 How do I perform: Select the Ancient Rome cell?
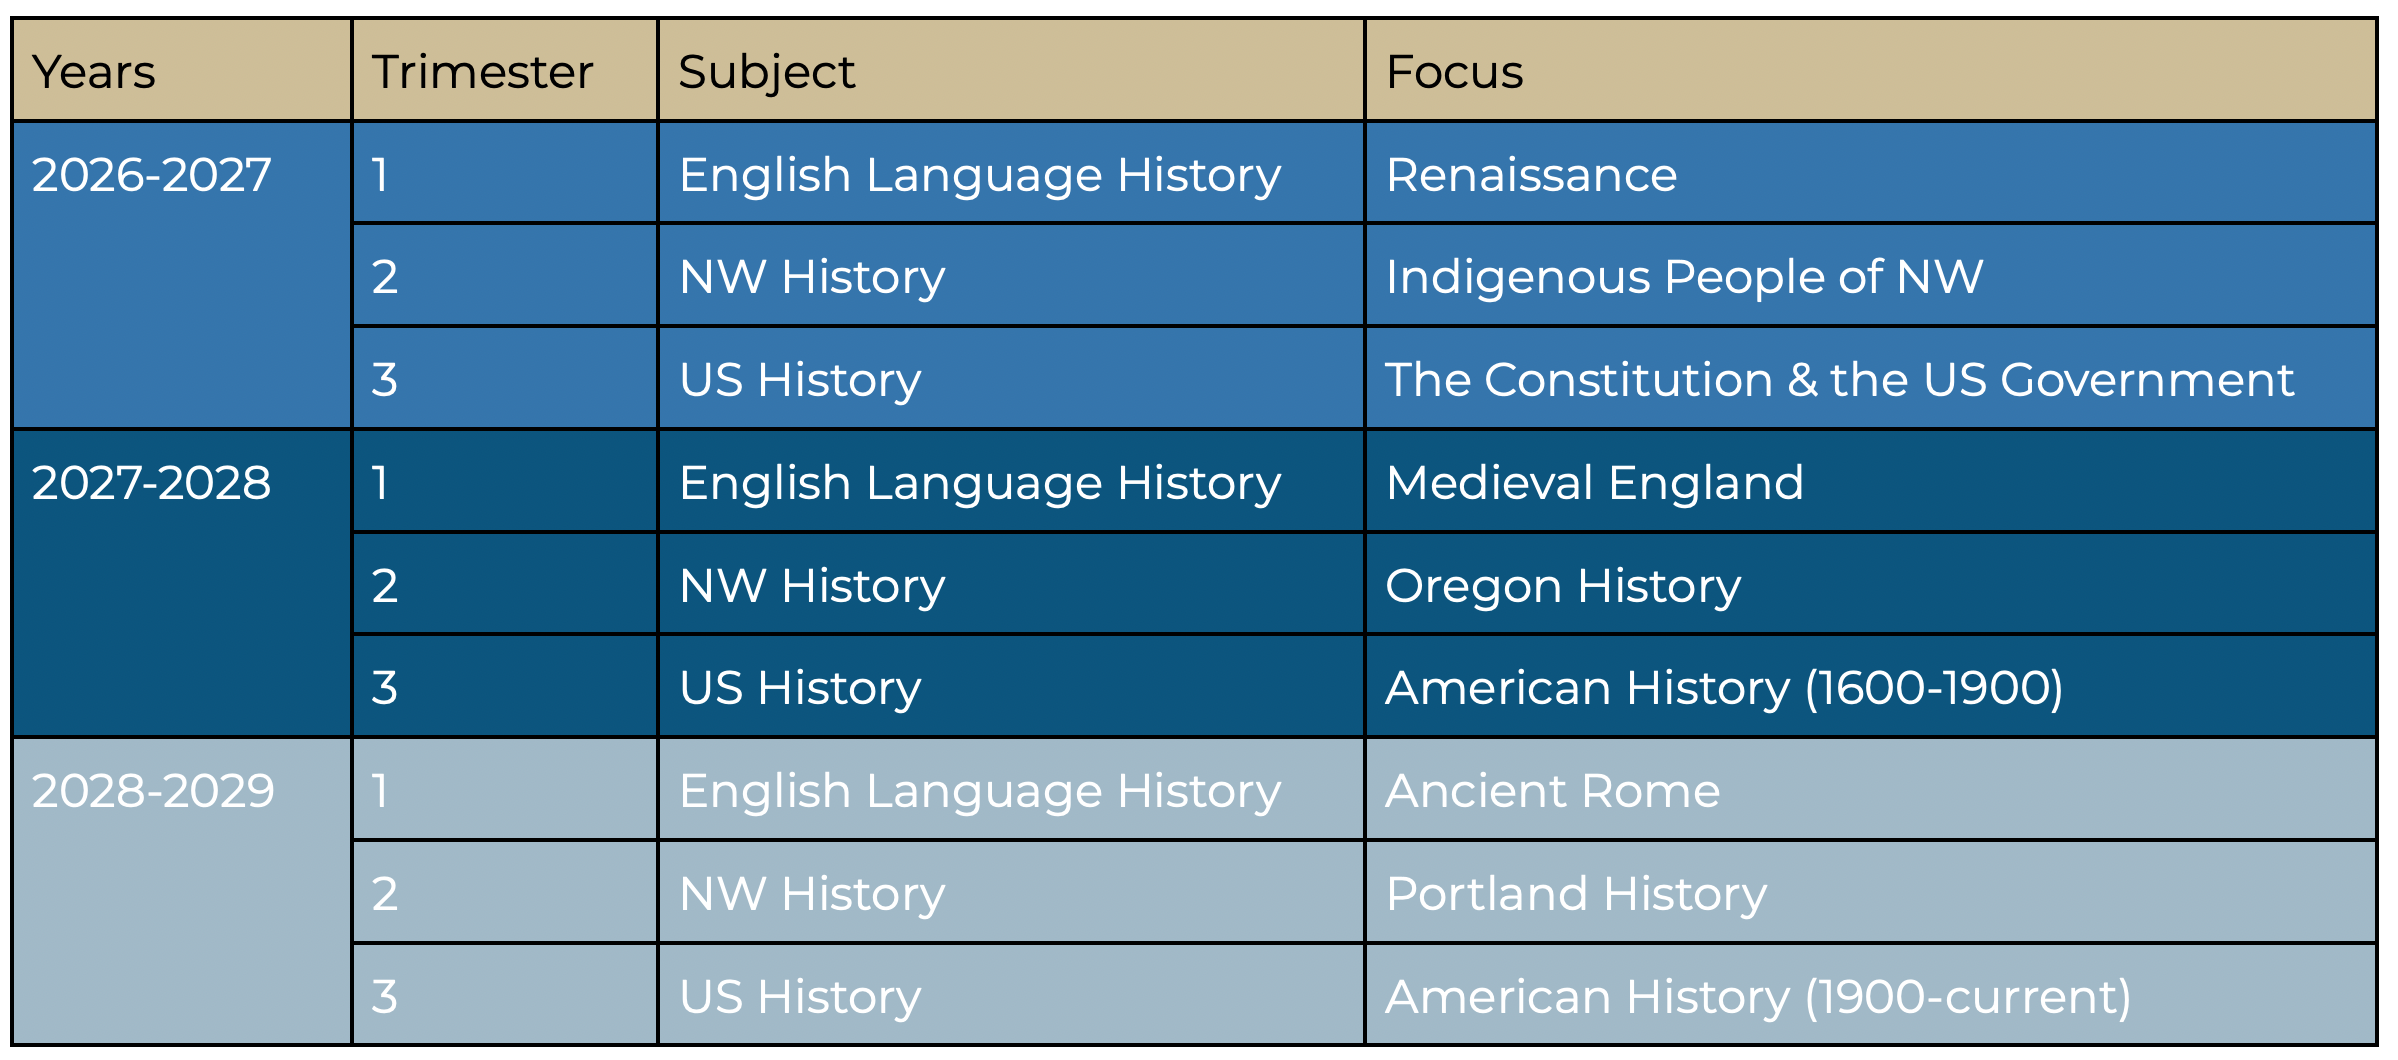(x=1871, y=790)
